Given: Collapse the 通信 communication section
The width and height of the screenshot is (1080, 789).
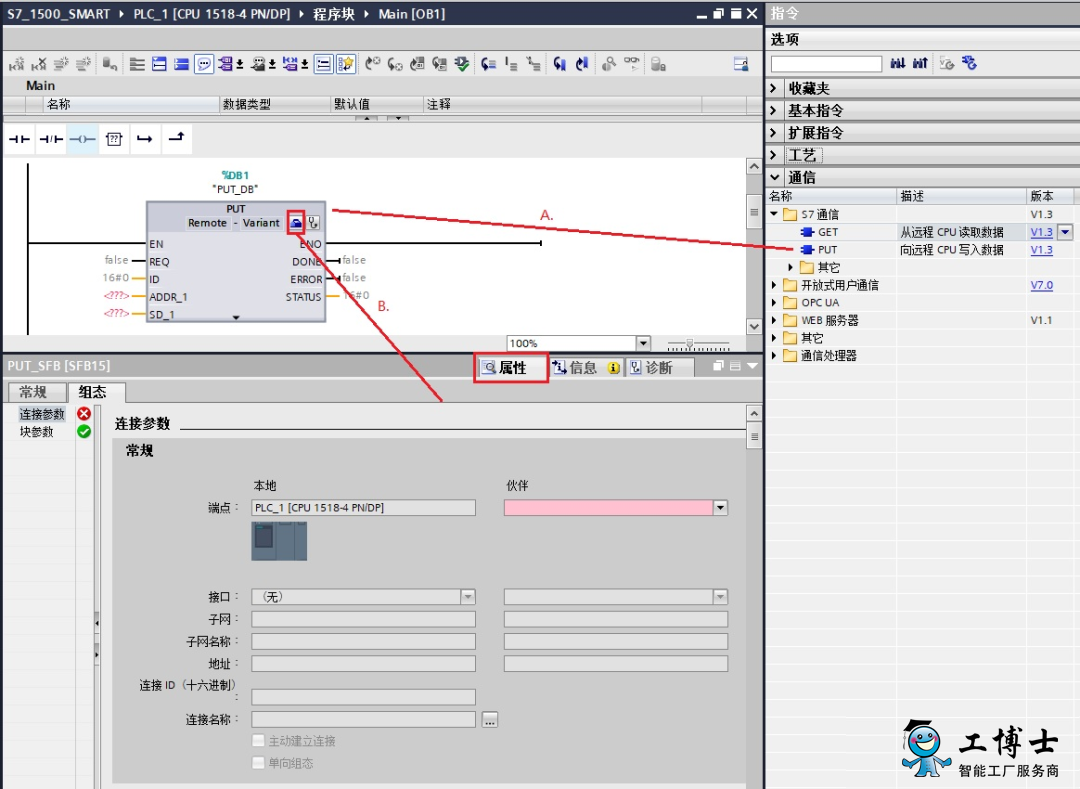Looking at the screenshot, I should click(774, 177).
